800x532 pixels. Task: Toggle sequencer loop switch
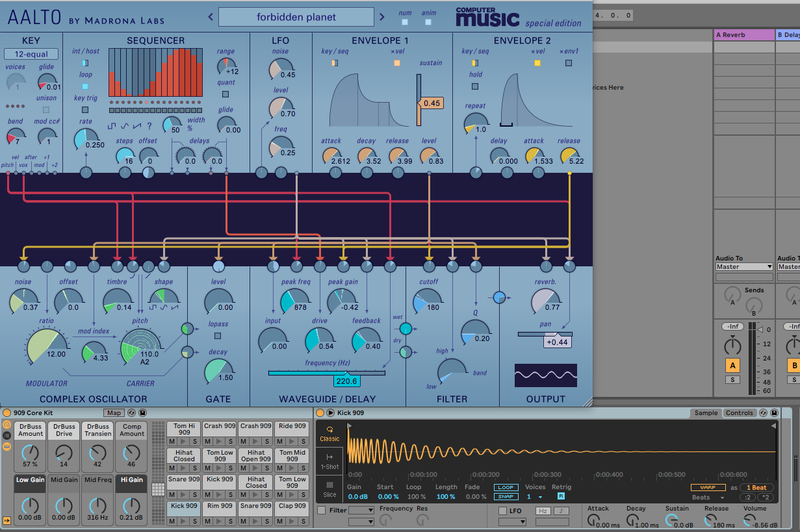(x=85, y=86)
